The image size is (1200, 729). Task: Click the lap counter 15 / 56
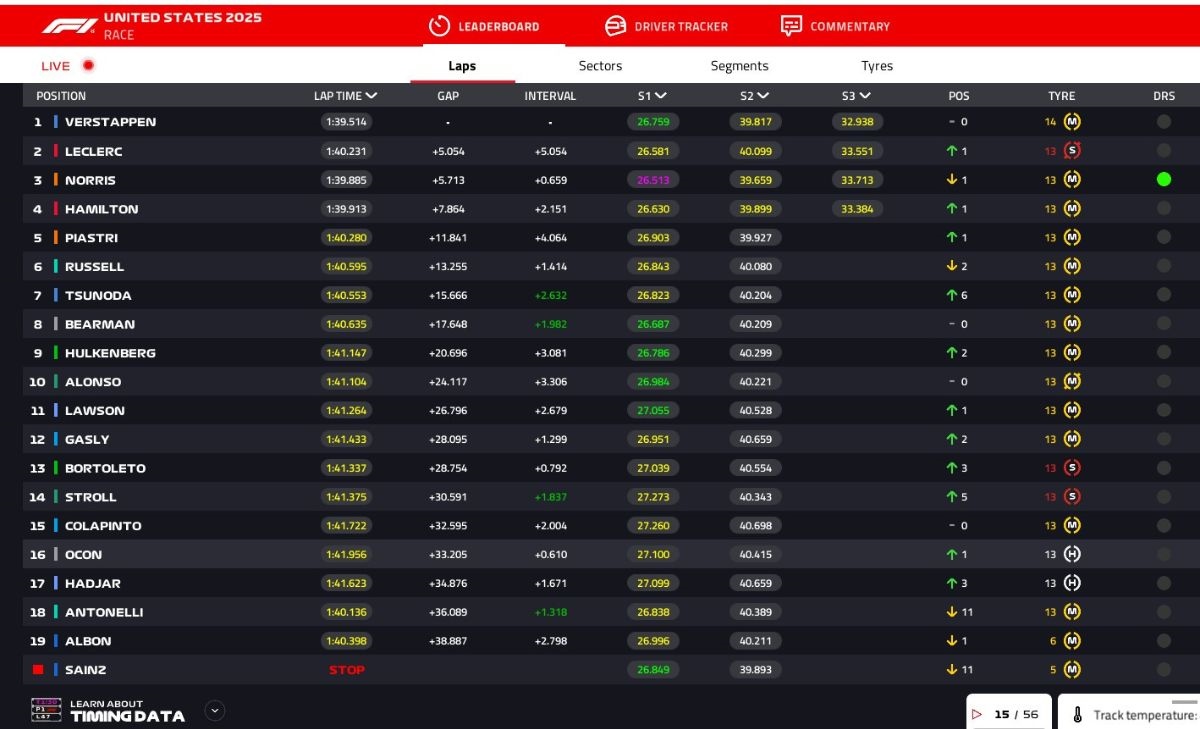(1015, 714)
